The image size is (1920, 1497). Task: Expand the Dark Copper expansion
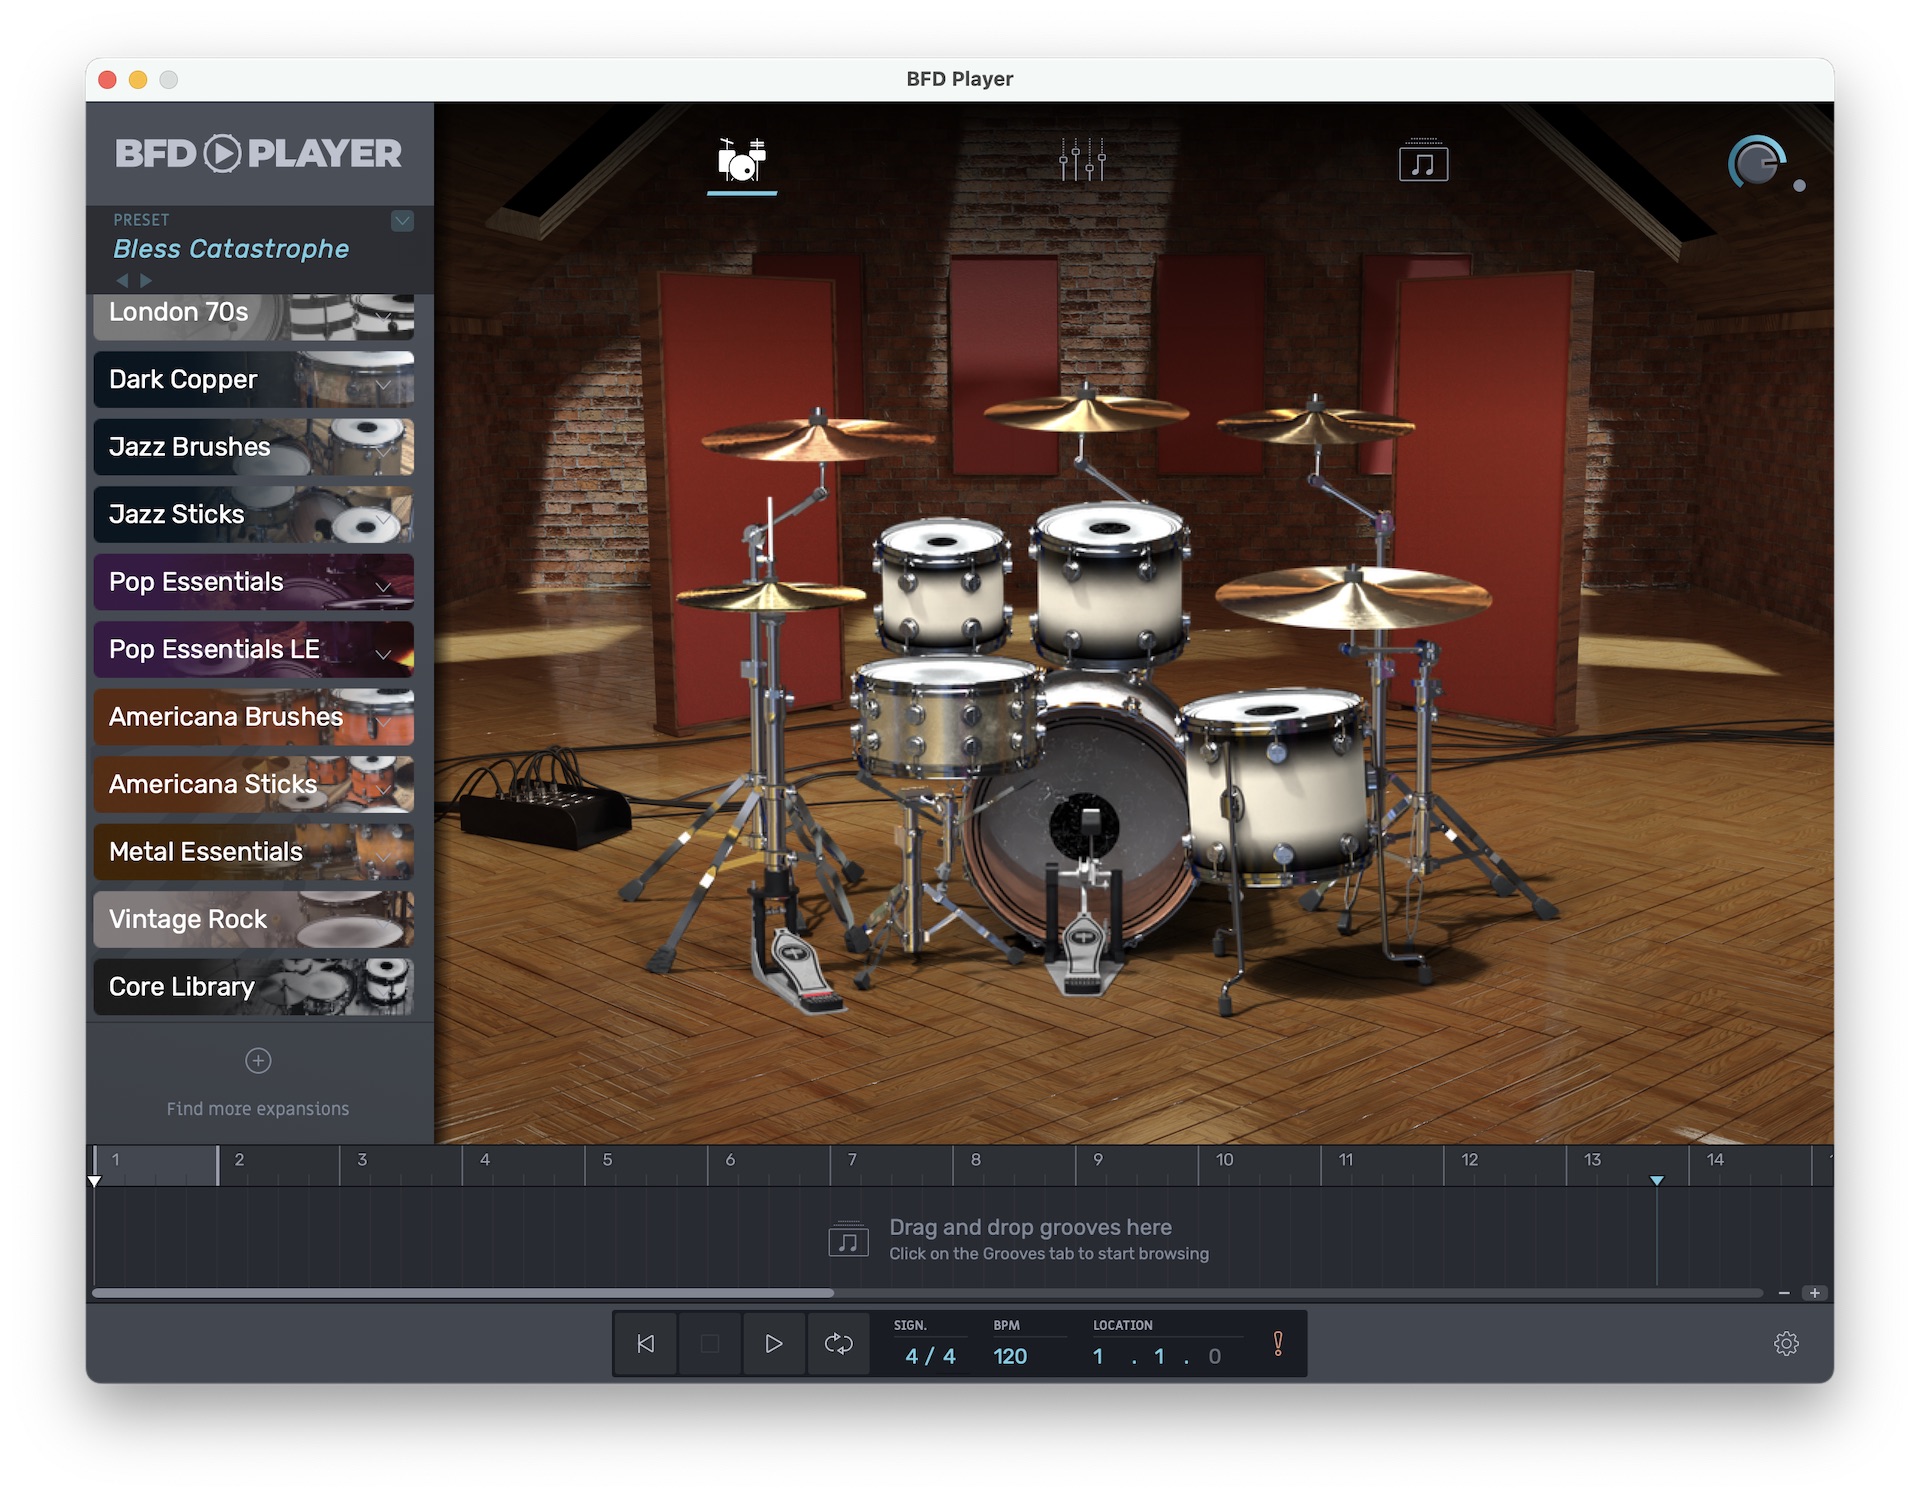click(x=383, y=384)
